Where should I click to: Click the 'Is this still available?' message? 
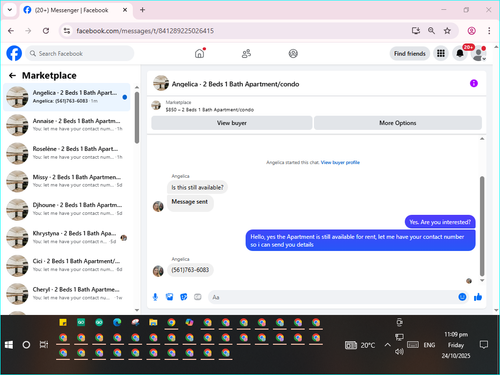tap(197, 187)
